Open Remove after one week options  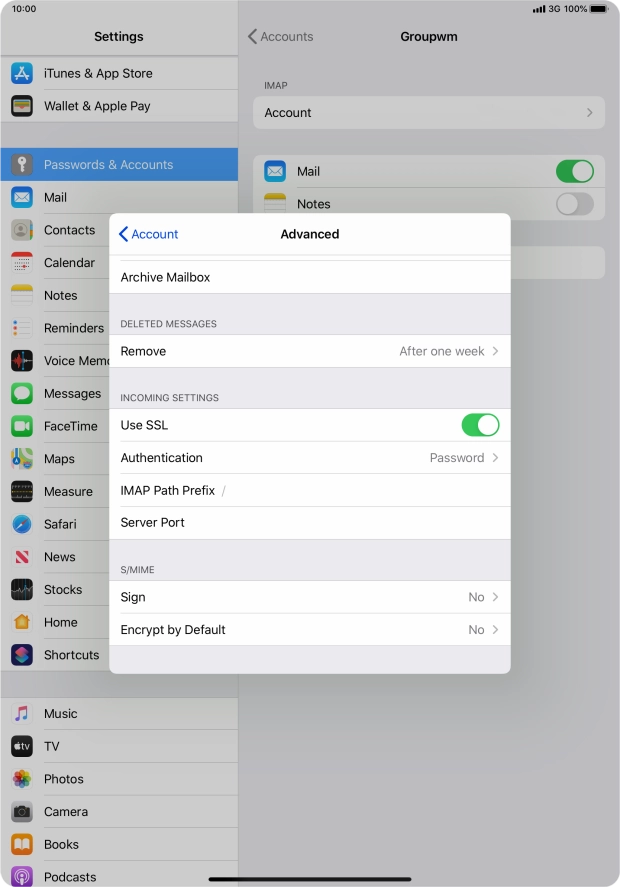coord(310,351)
